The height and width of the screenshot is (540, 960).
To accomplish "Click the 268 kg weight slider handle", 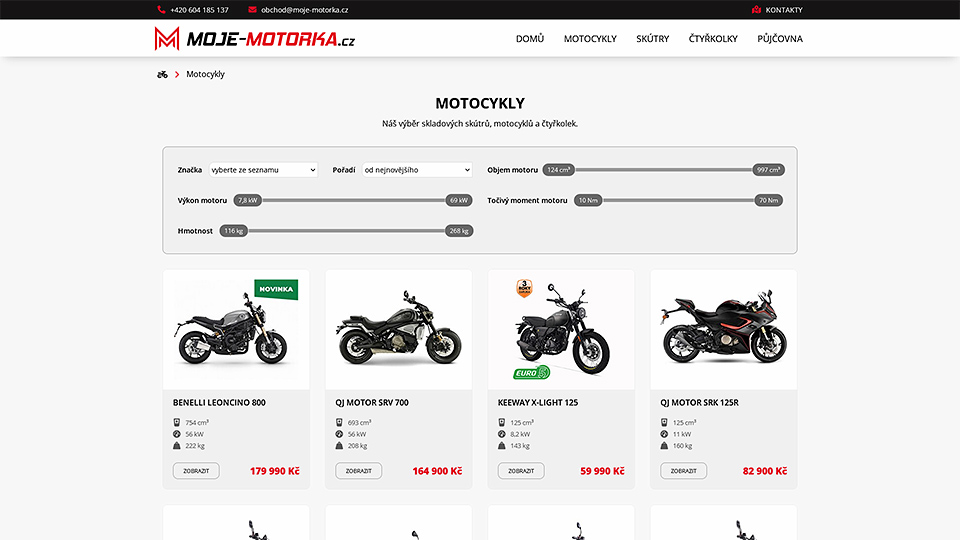I will coord(459,231).
